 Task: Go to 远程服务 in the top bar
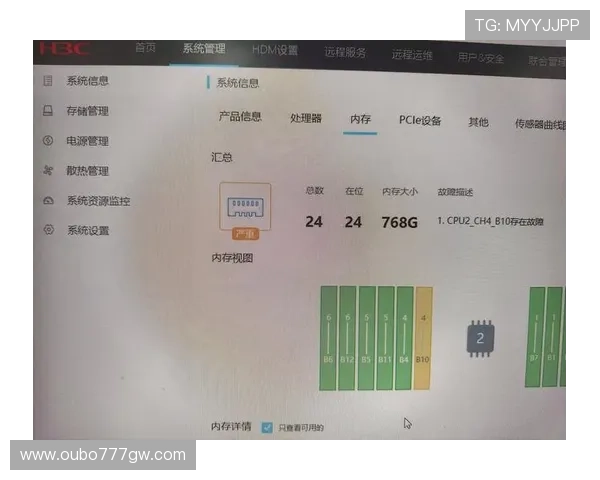345,52
